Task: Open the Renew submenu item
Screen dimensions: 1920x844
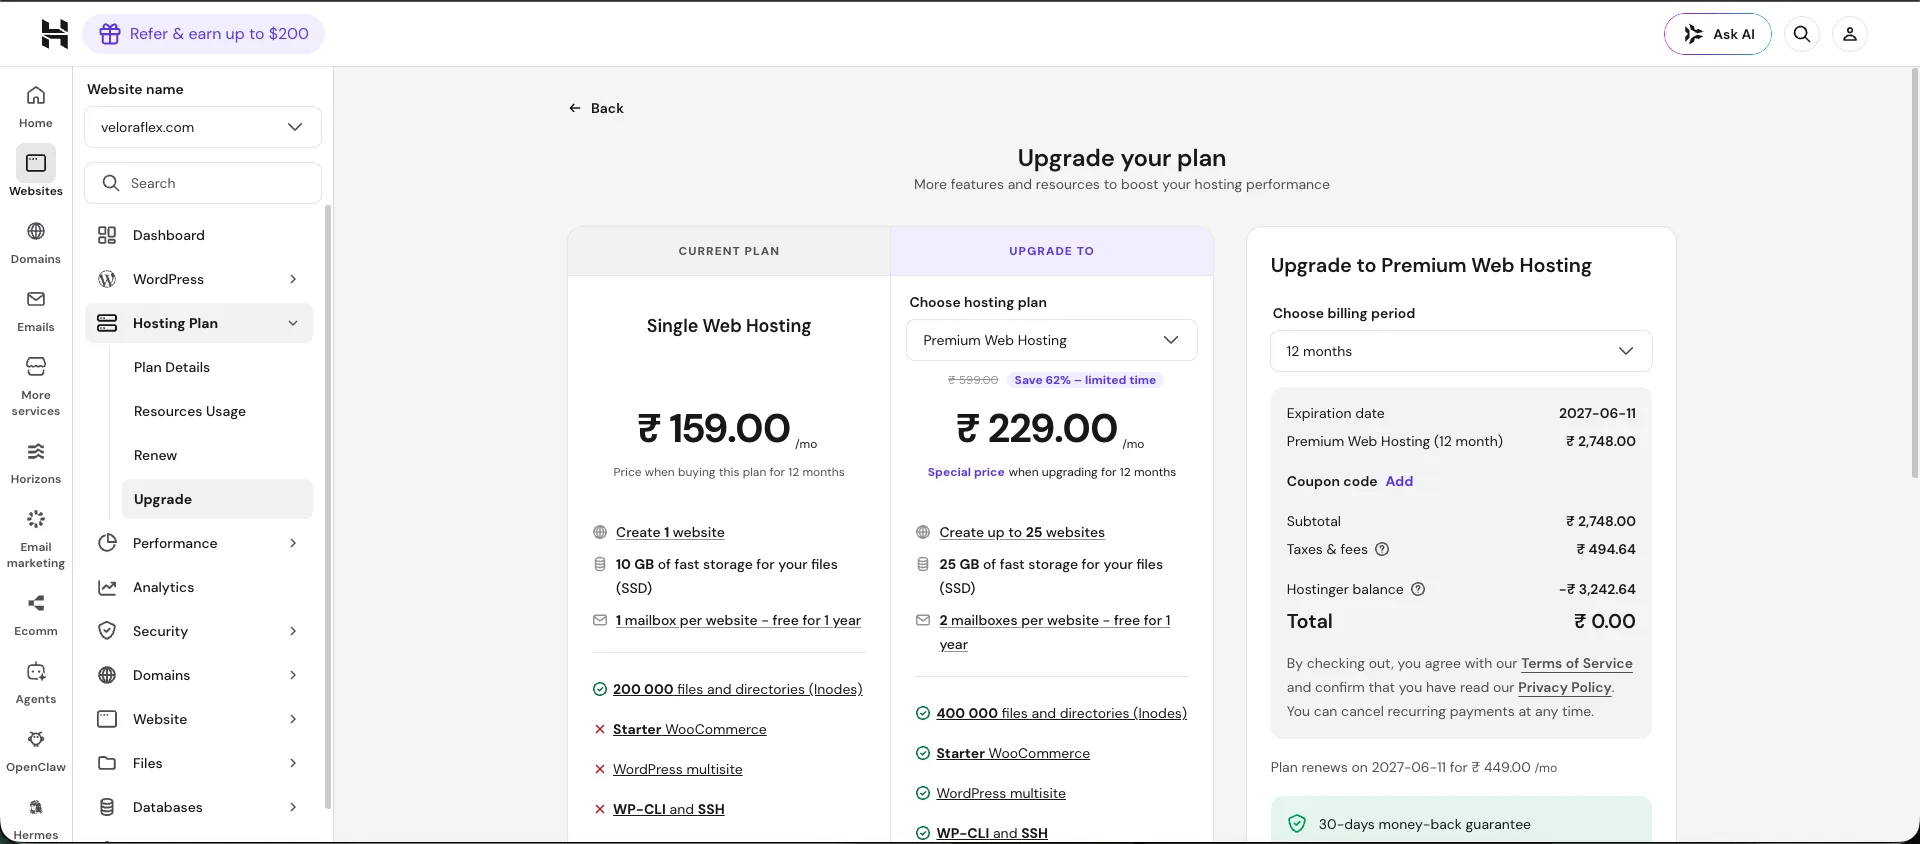Action: point(217,455)
